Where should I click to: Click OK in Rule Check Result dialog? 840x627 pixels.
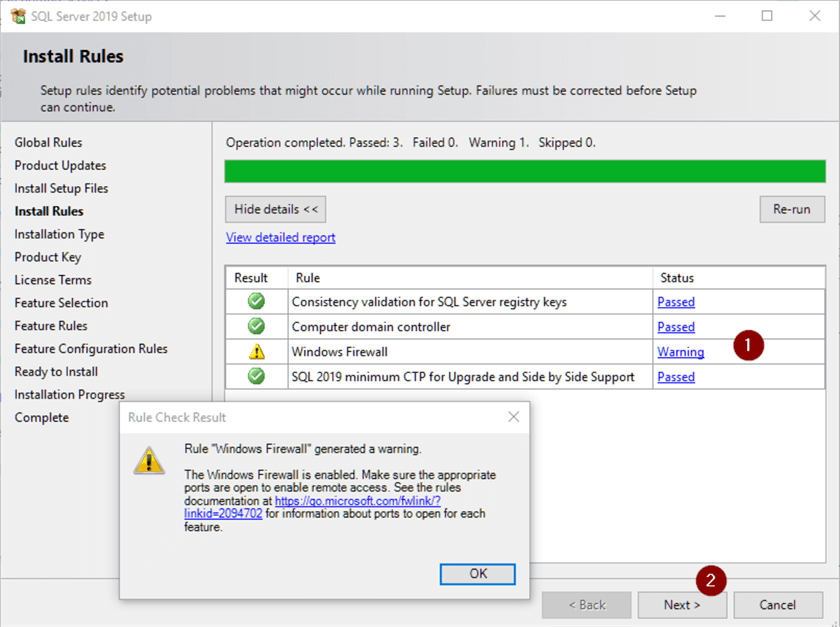477,574
